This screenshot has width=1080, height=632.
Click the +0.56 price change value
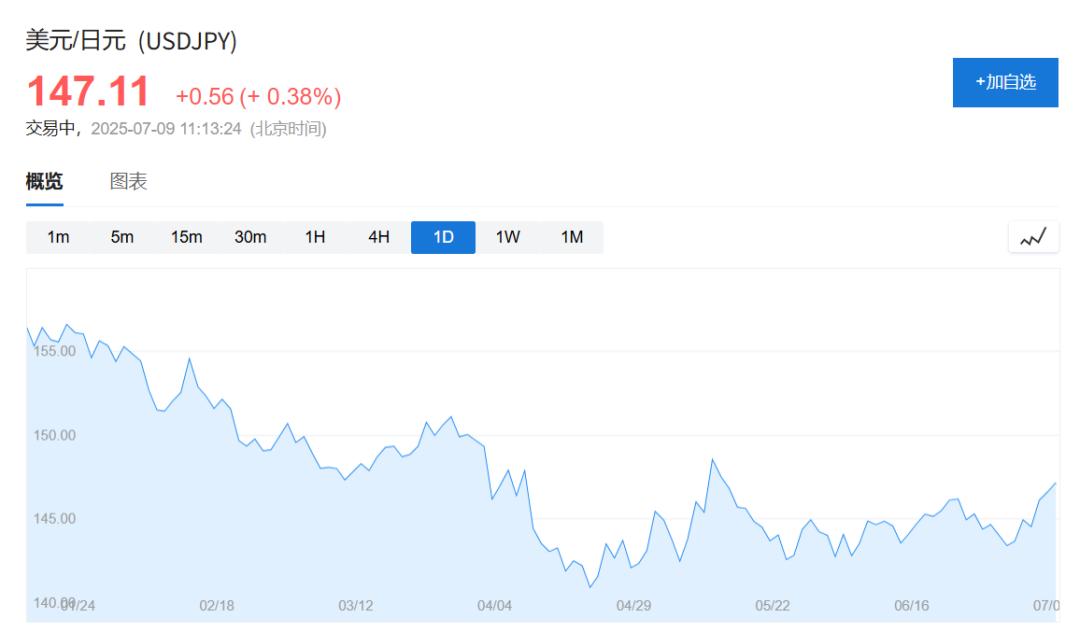pos(205,97)
